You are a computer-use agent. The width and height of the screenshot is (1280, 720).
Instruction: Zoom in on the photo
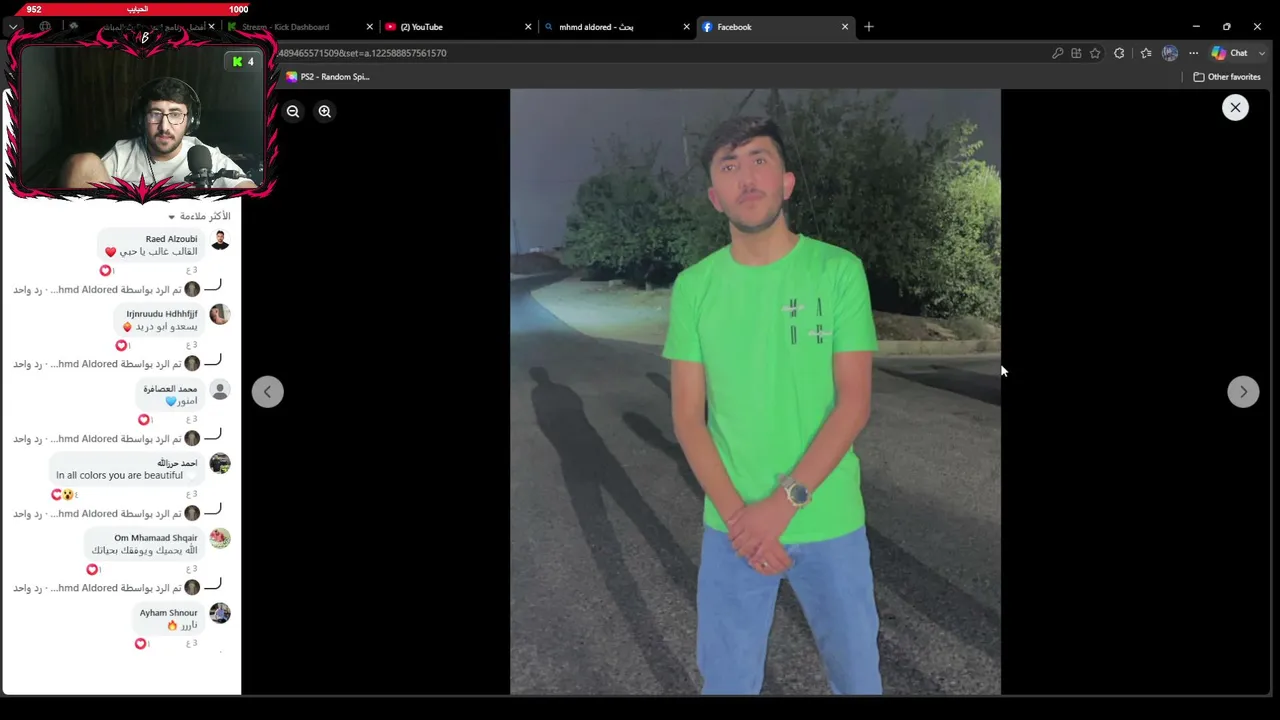pyautogui.click(x=324, y=111)
